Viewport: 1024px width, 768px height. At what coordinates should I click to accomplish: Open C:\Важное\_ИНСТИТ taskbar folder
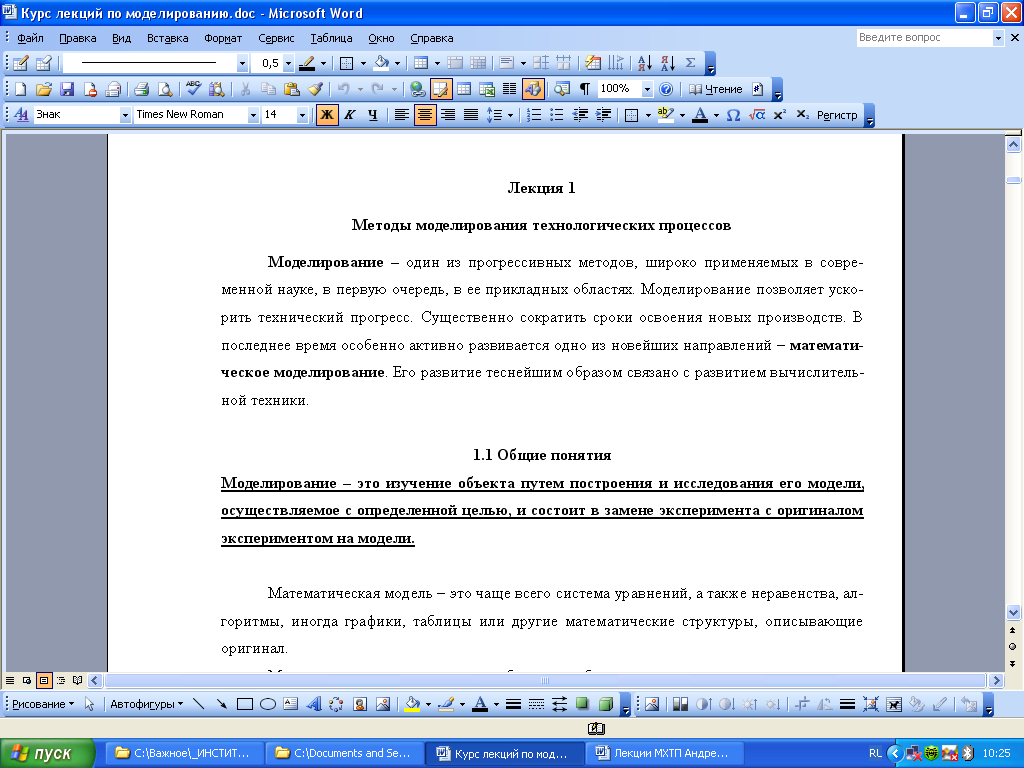[185, 754]
